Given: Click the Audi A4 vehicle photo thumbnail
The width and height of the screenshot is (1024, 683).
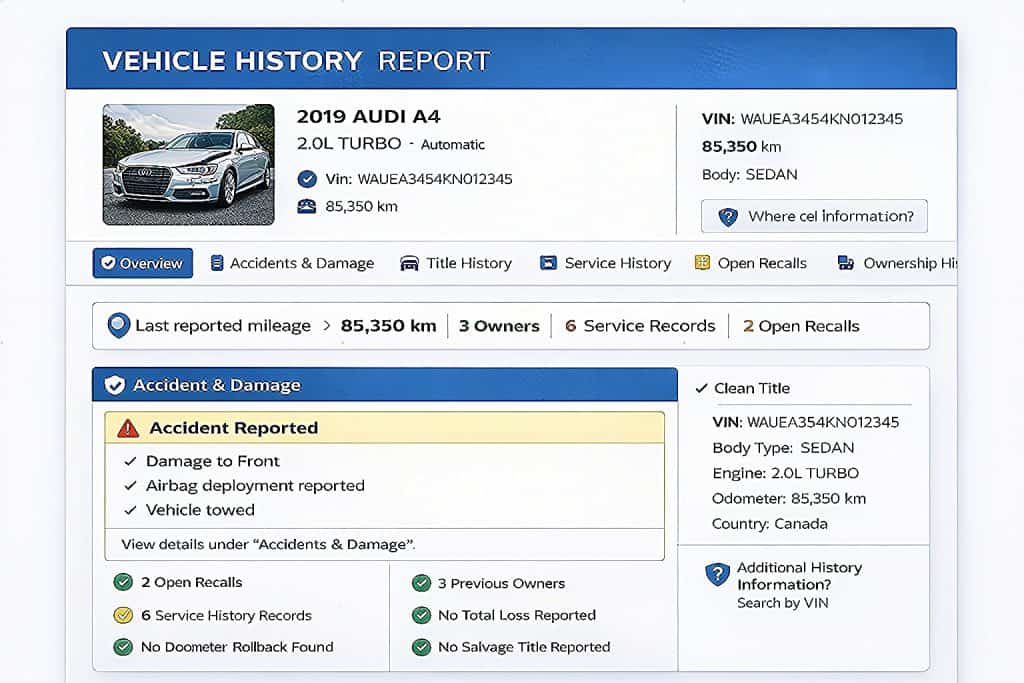Looking at the screenshot, I should click(188, 164).
